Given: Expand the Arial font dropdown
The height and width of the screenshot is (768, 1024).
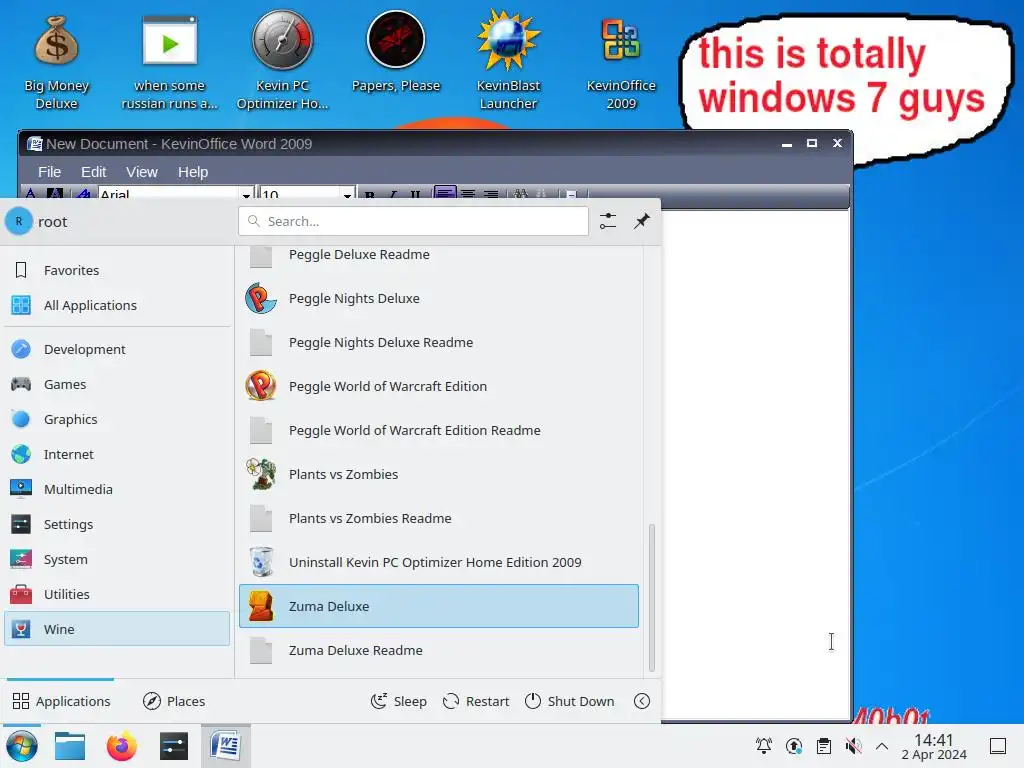Looking at the screenshot, I should click(246, 194).
